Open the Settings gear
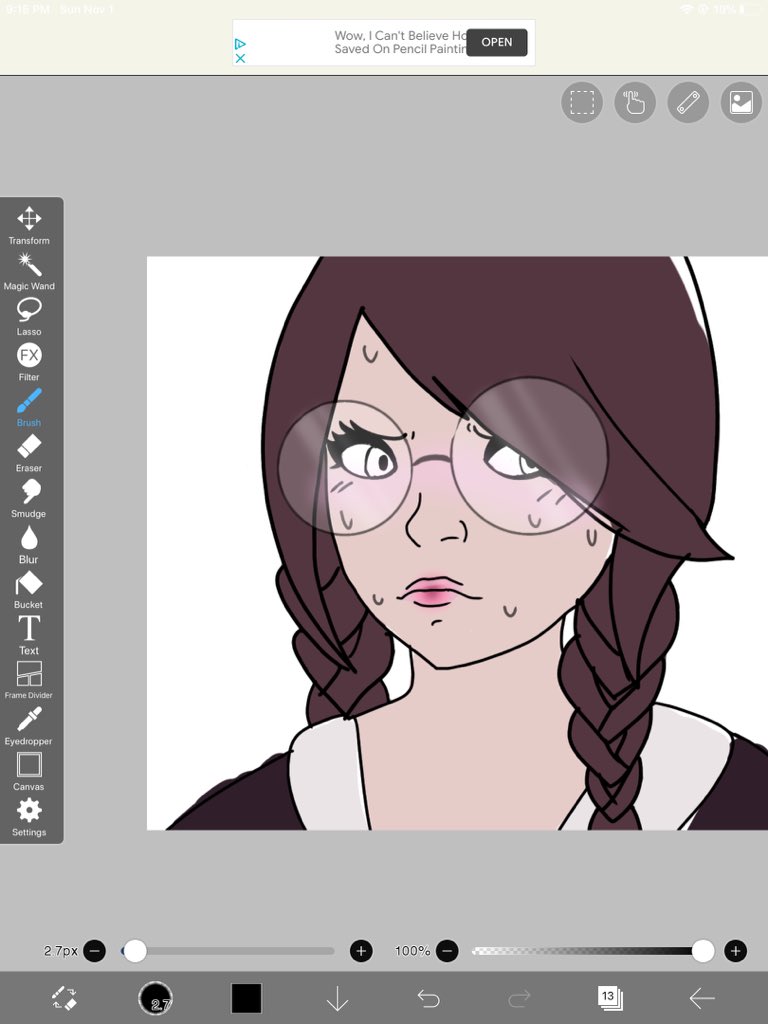 point(29,818)
